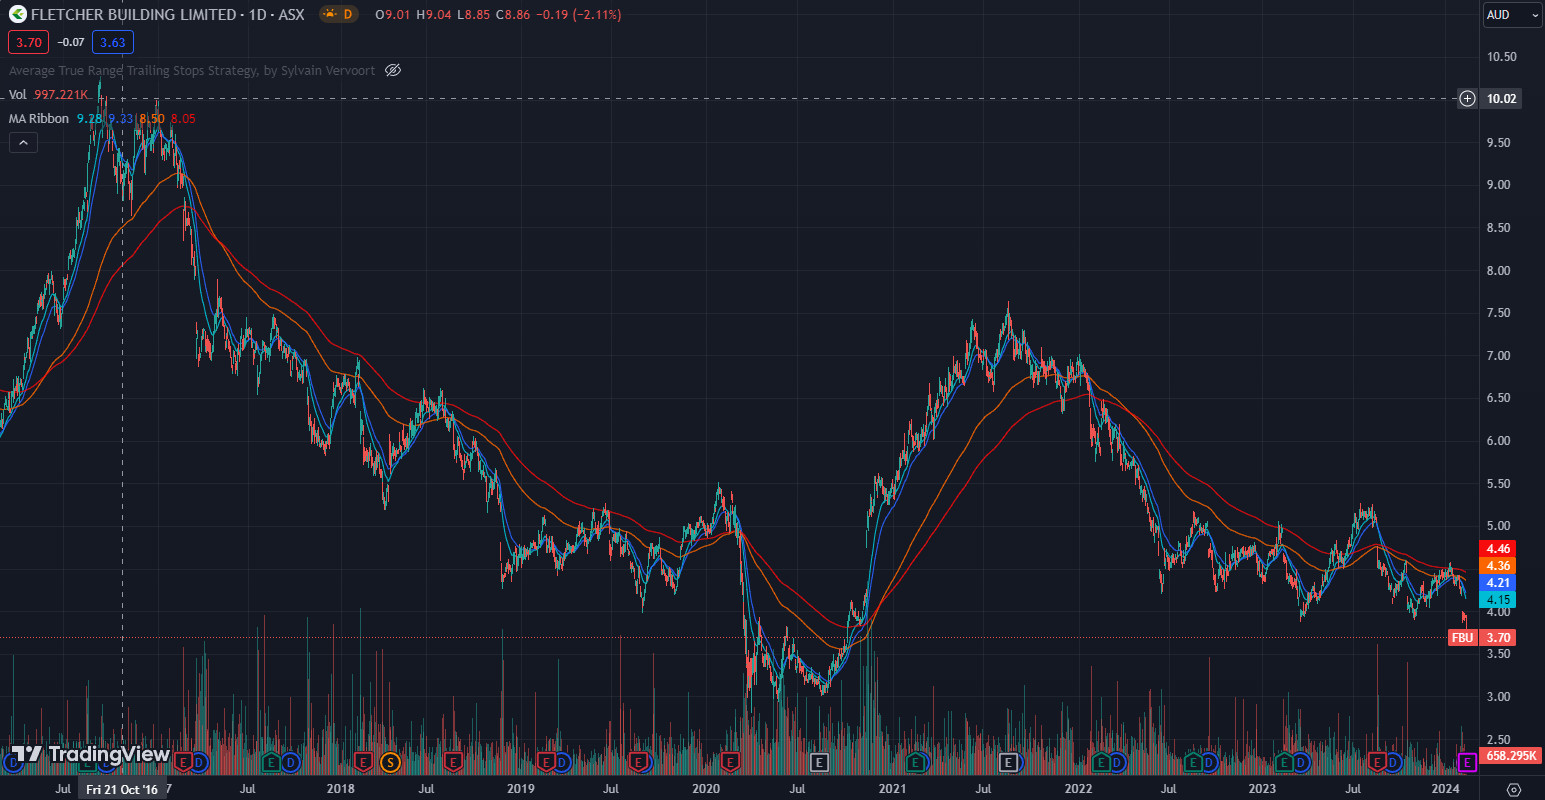Click the red 4.46 MA price label
This screenshot has height=800, width=1545.
(x=1497, y=548)
